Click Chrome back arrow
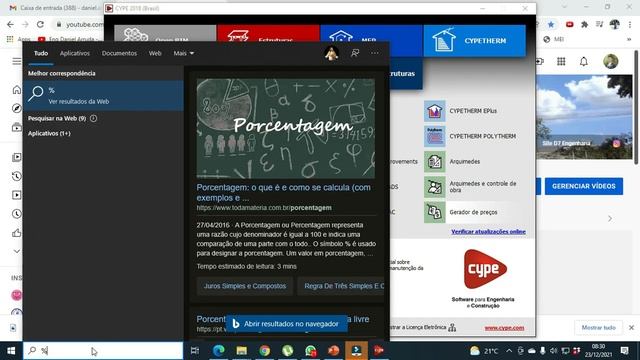 point(11,24)
